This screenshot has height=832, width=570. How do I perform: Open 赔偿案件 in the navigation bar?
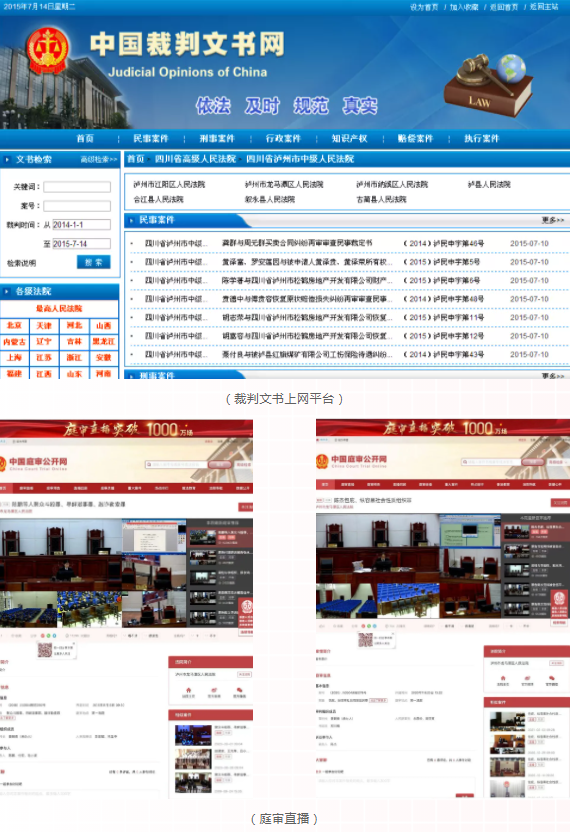(x=416, y=138)
